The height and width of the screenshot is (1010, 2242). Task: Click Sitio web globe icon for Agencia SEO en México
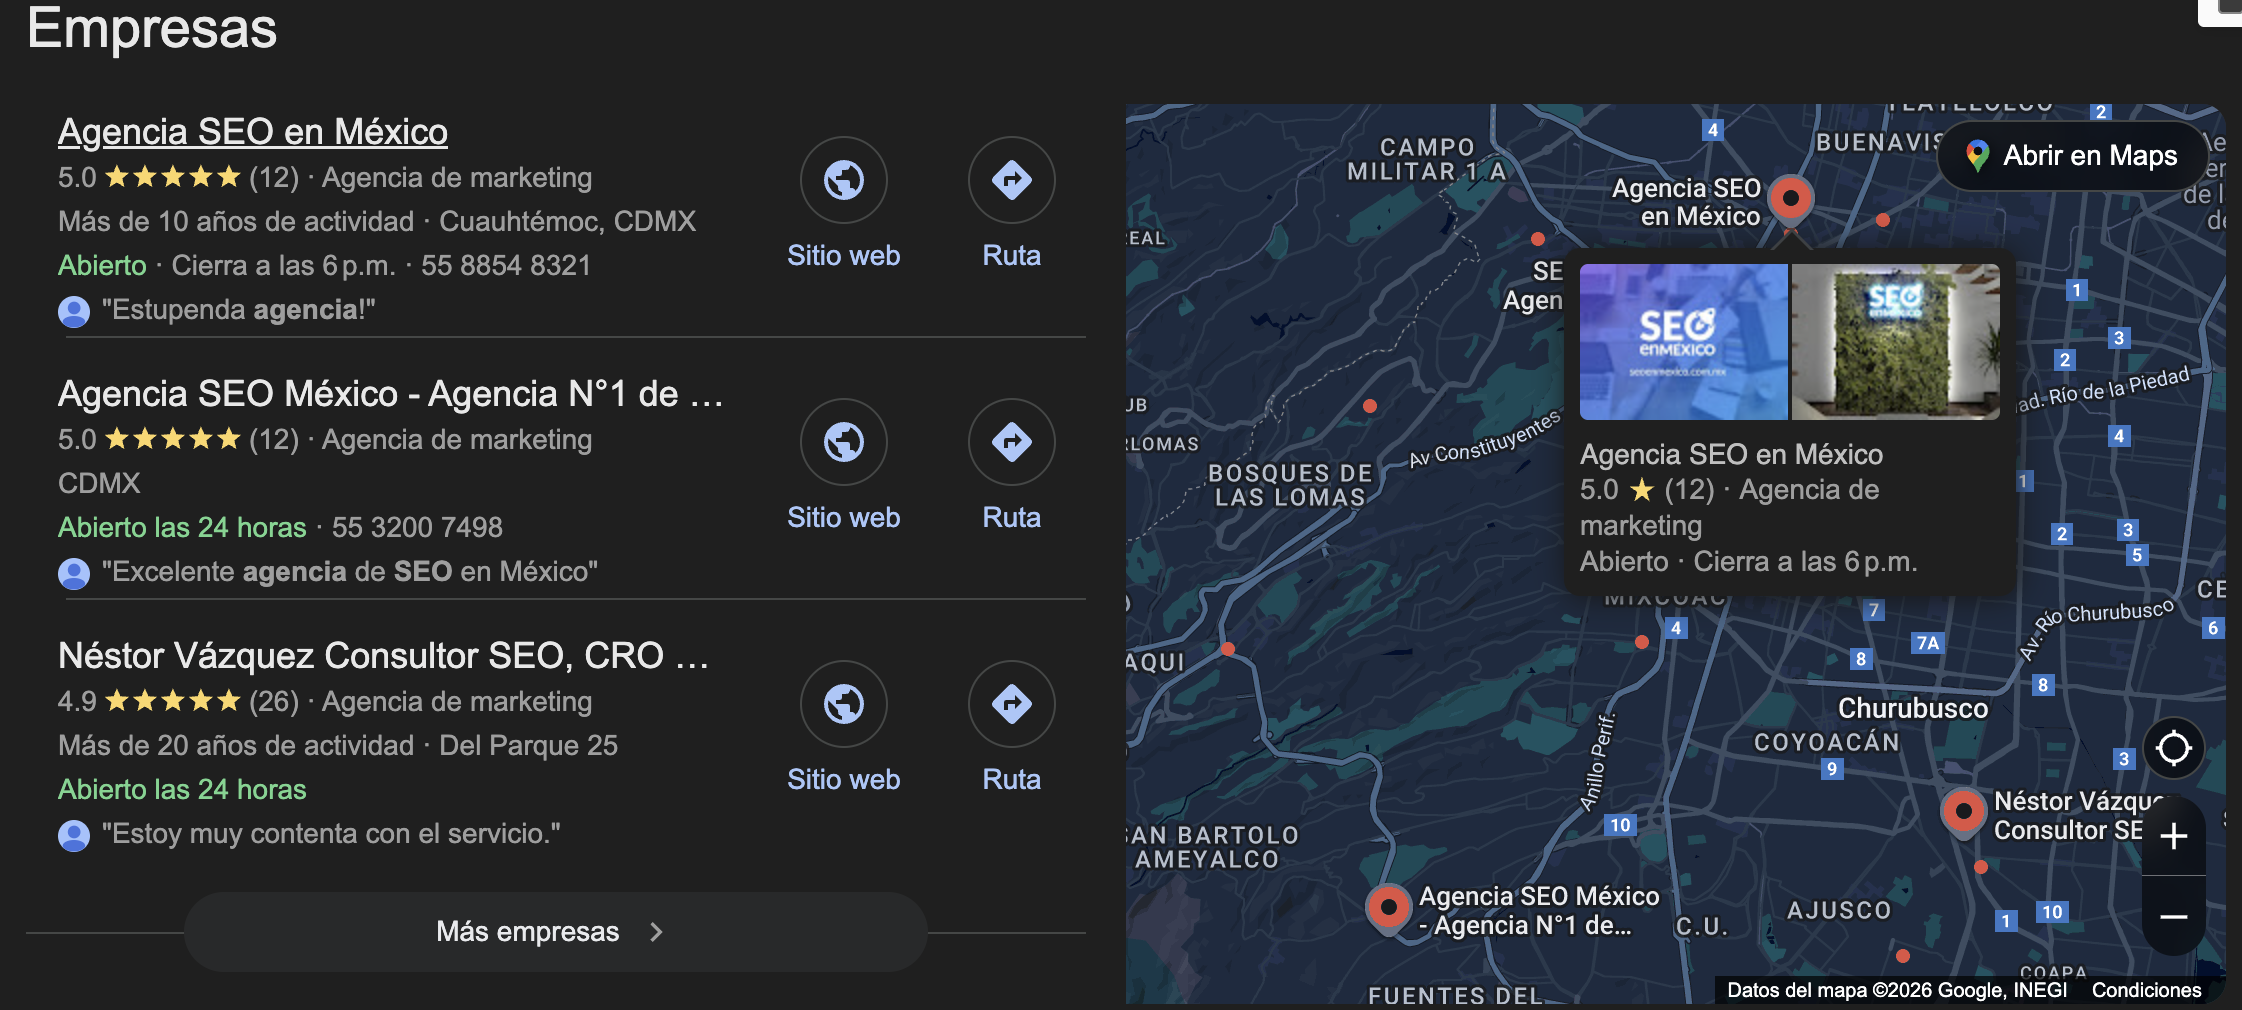[844, 180]
